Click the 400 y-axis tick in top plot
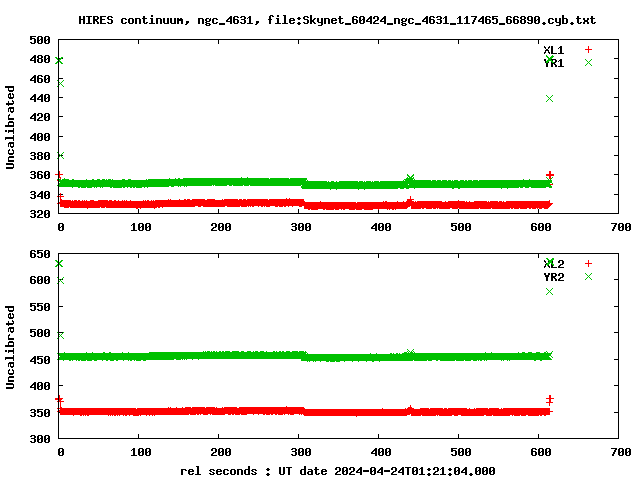This screenshot has width=640, height=480. click(x=40, y=137)
